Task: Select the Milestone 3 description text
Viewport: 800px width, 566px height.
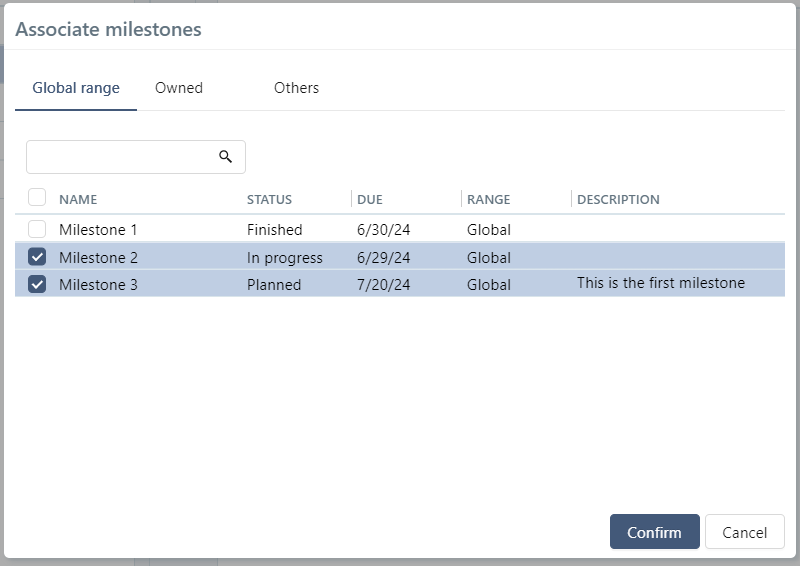Action: click(x=661, y=283)
